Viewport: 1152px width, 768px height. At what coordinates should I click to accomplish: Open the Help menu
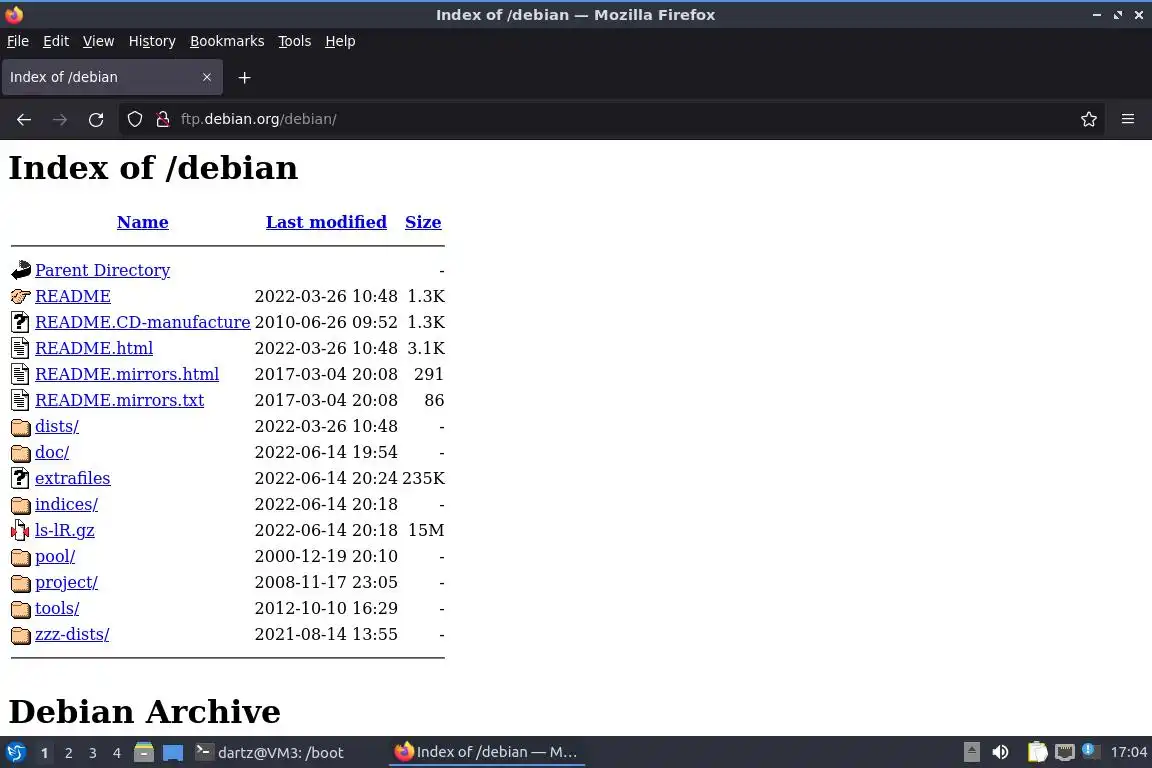pos(340,41)
